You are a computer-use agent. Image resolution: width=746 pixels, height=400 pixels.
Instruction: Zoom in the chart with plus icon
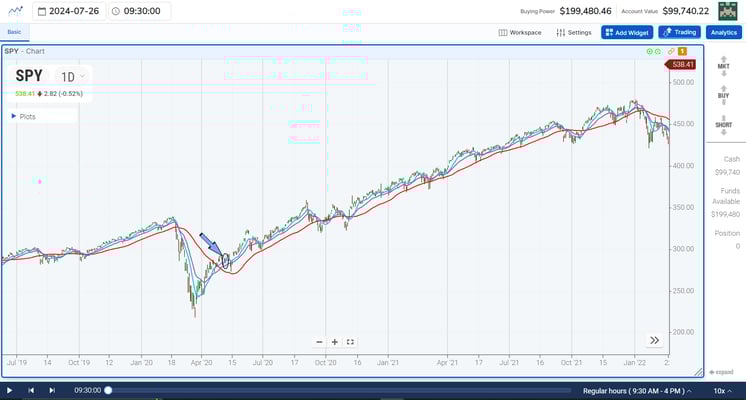[335, 342]
